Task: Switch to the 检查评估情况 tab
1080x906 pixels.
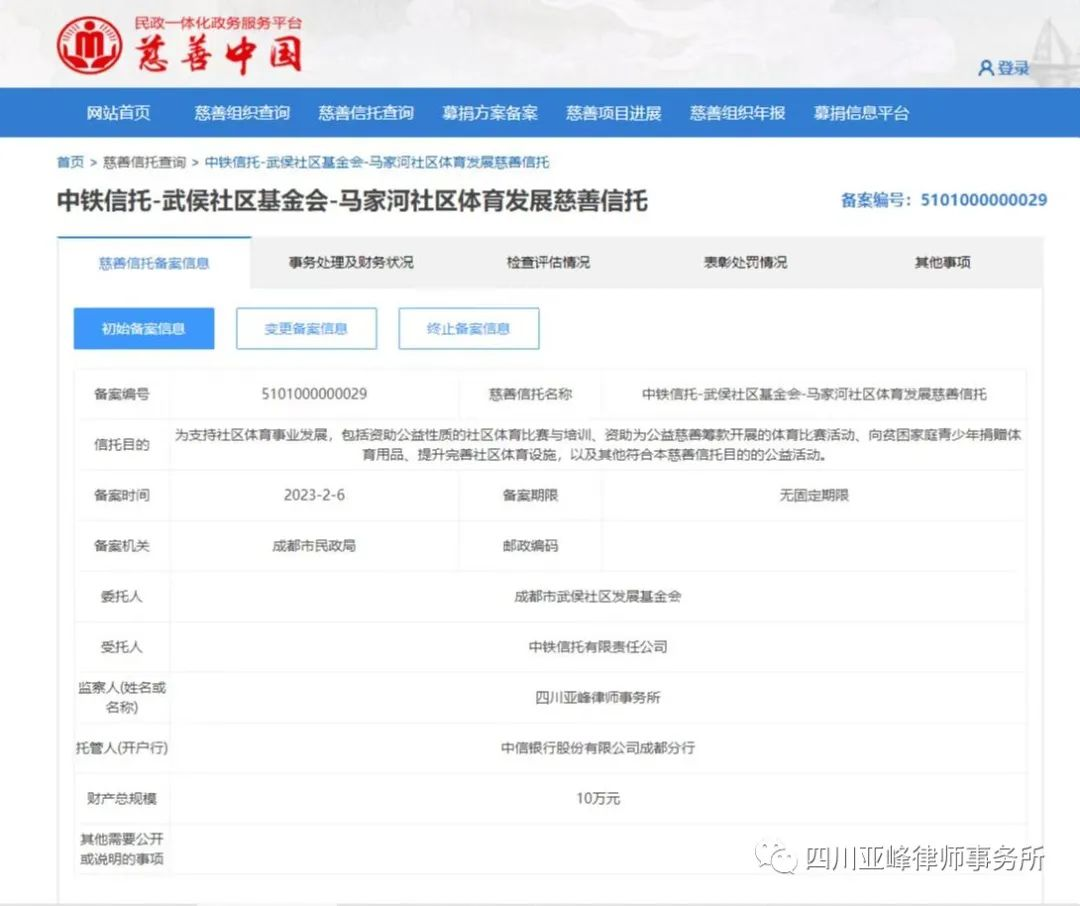Action: coord(548,262)
